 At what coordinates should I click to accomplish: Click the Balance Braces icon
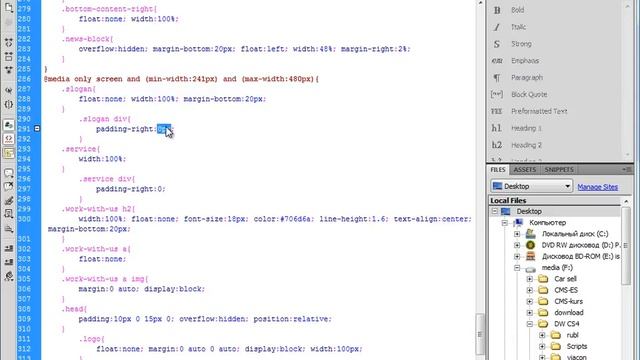point(9,104)
